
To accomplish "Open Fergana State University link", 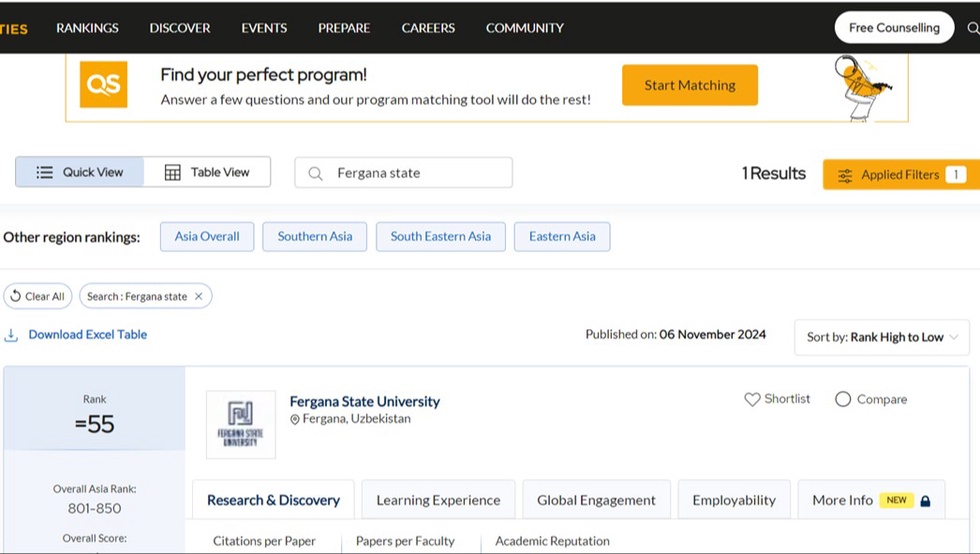I will coord(364,401).
